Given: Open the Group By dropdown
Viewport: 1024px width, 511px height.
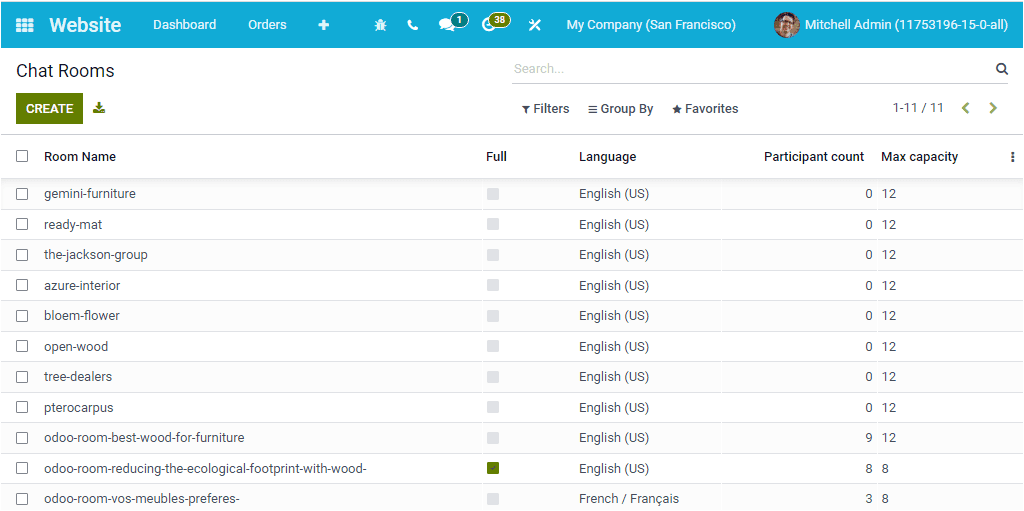Looking at the screenshot, I should click(x=620, y=109).
